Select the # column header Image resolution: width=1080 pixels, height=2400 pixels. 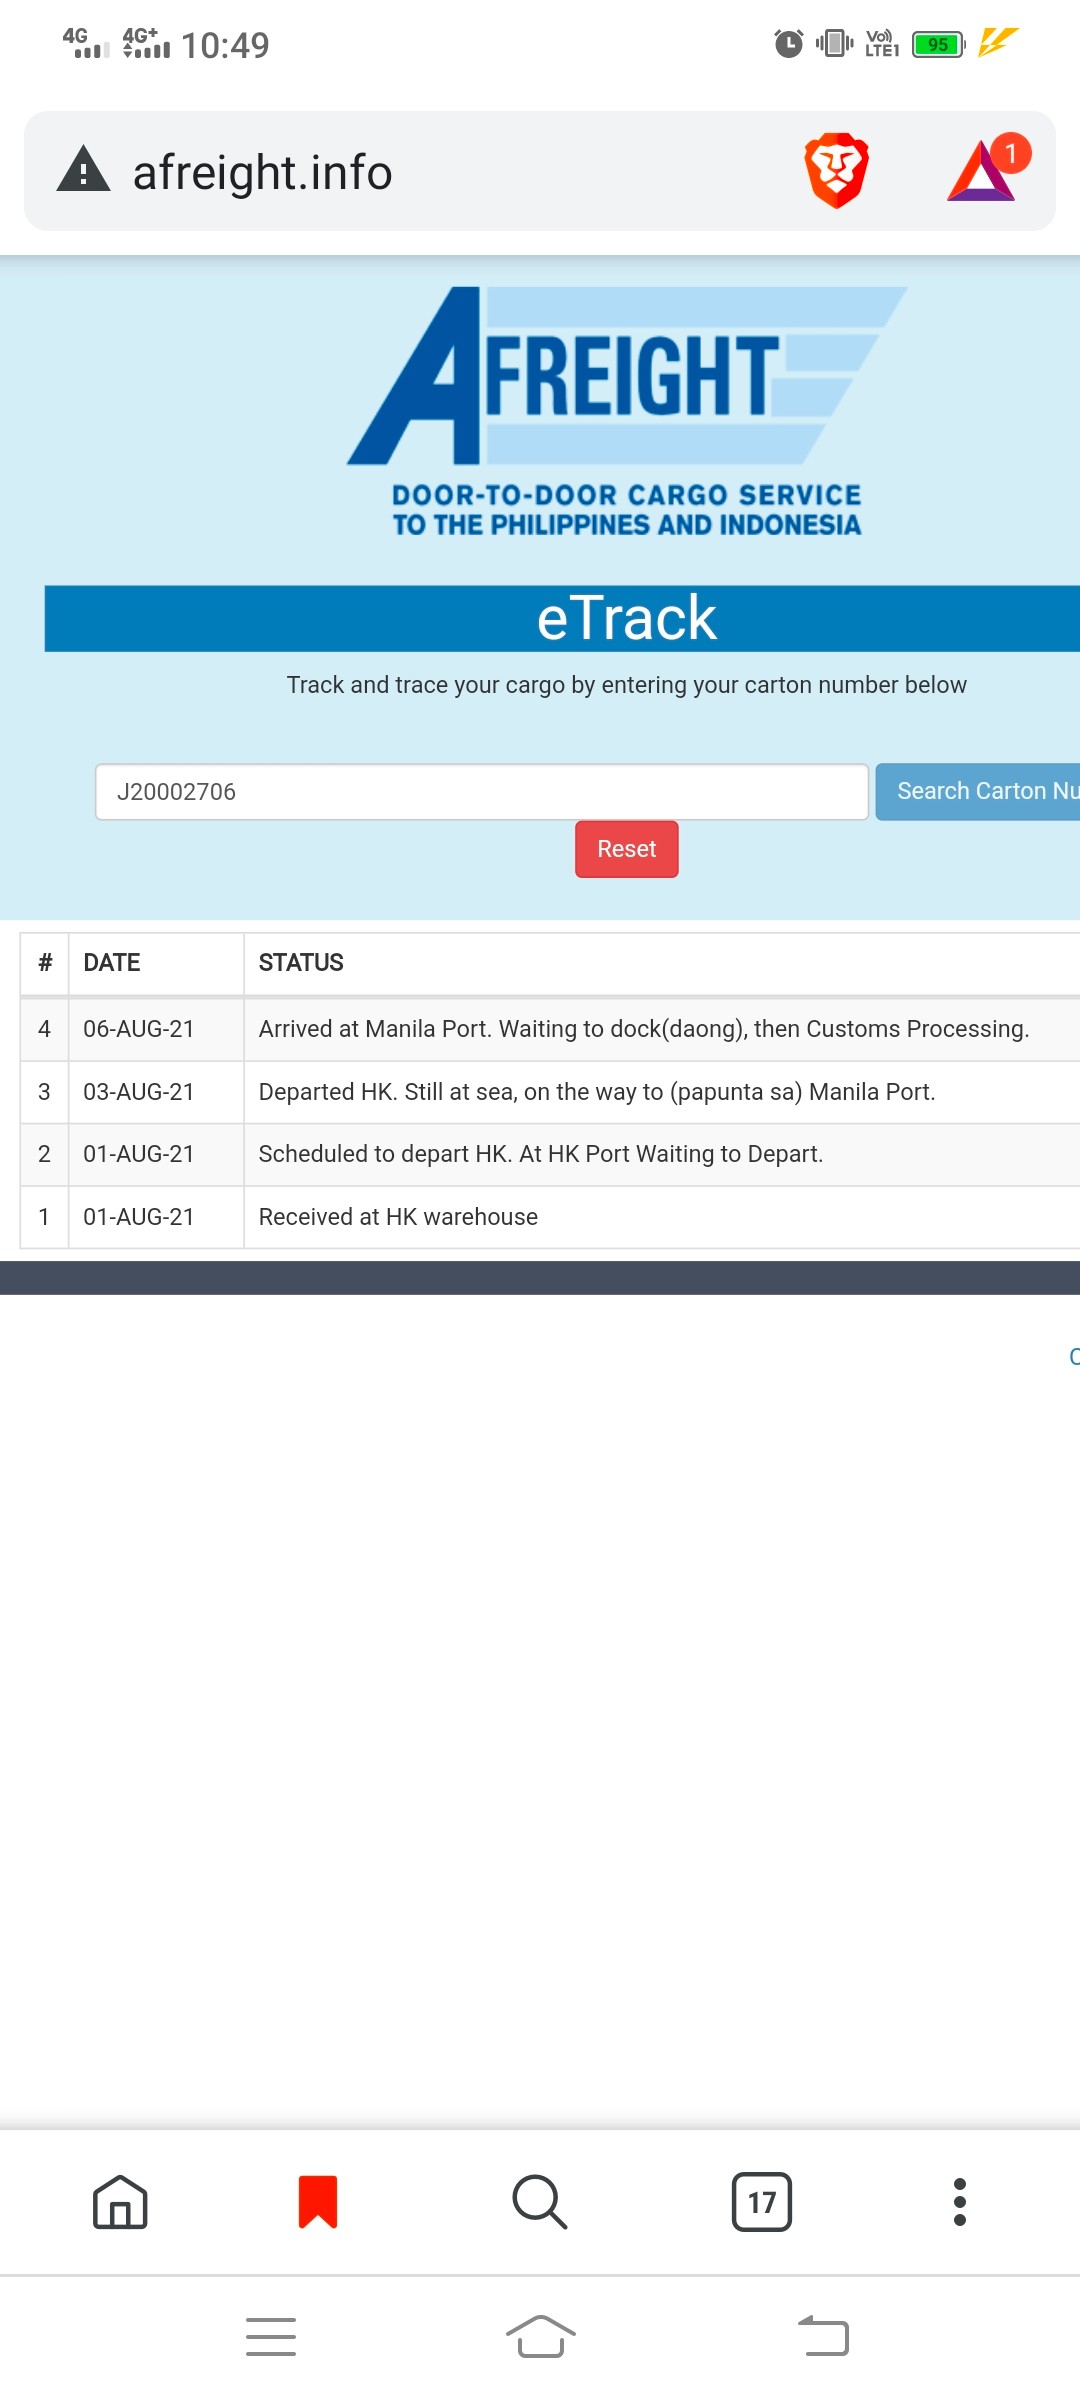click(x=45, y=963)
